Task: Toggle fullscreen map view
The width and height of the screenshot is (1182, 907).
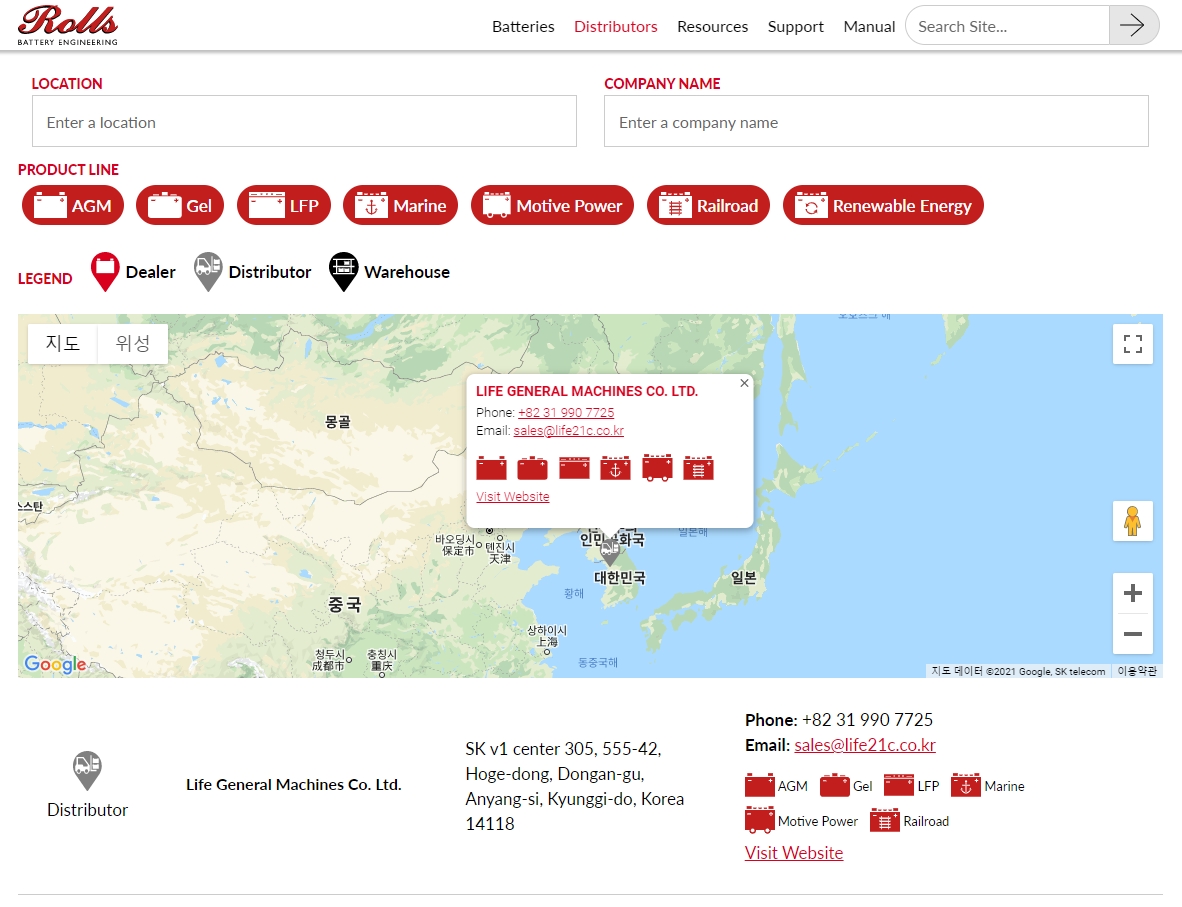Action: click(1132, 345)
